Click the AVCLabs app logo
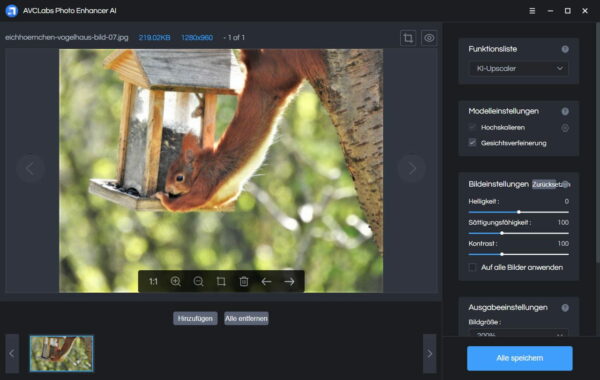The width and height of the screenshot is (600, 380). point(11,11)
